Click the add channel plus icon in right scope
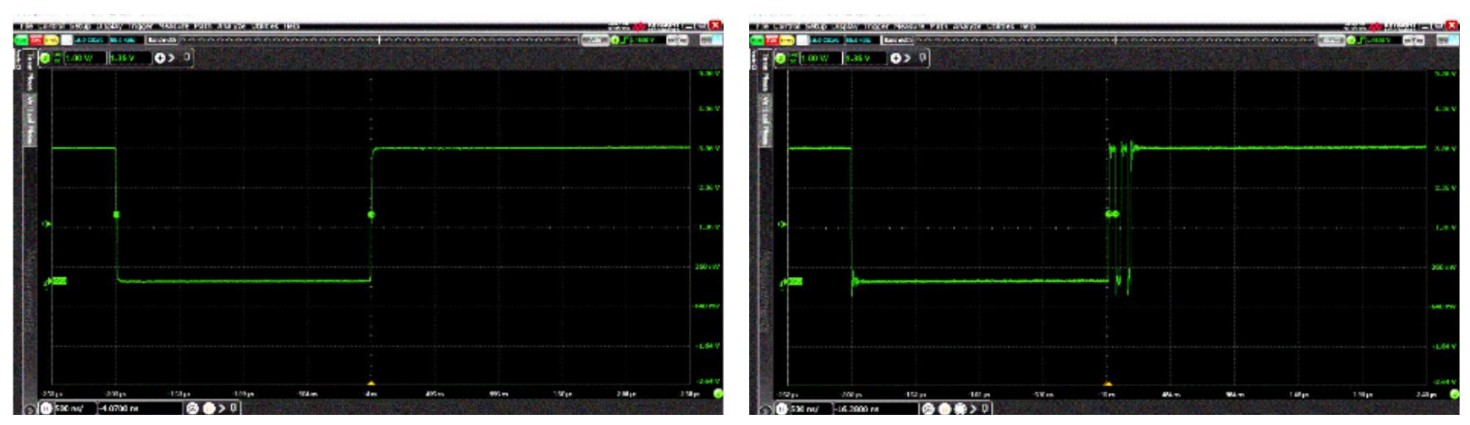 [898, 58]
